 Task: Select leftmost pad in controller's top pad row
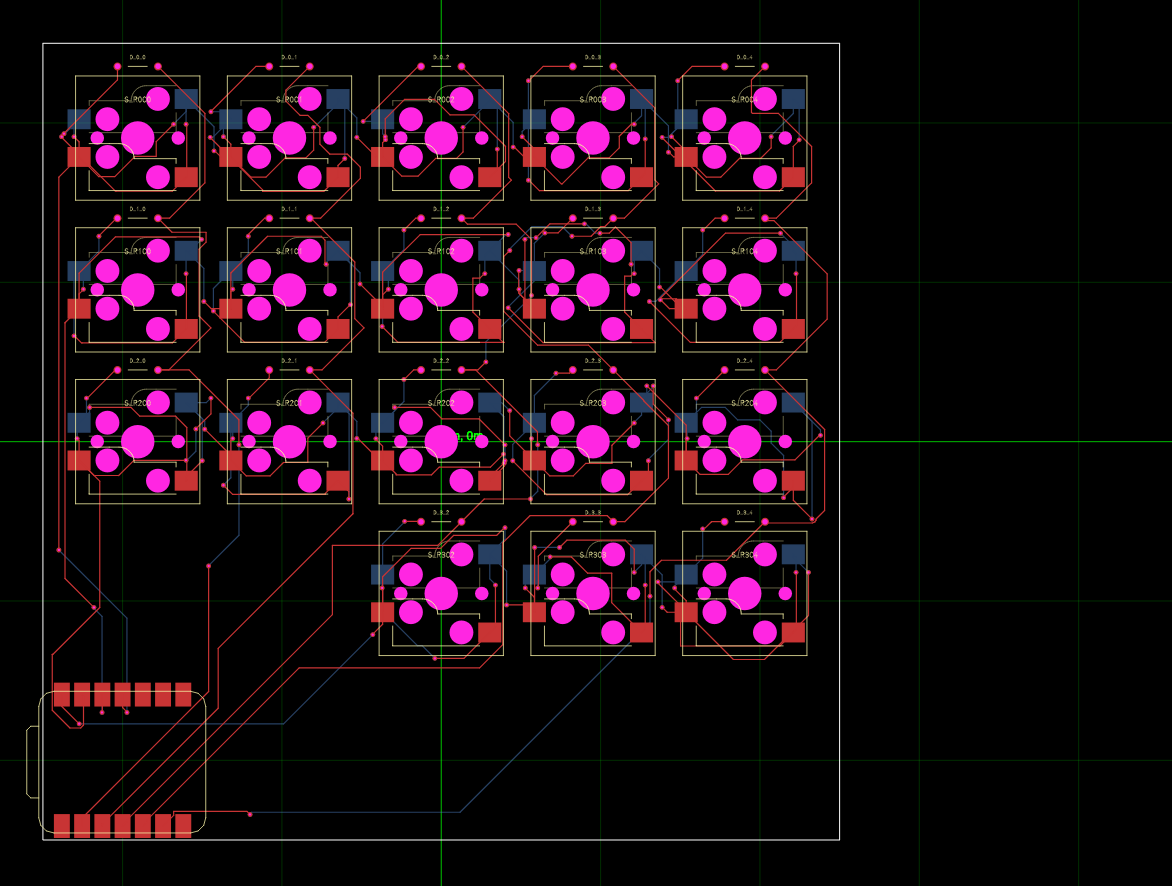tap(62, 695)
